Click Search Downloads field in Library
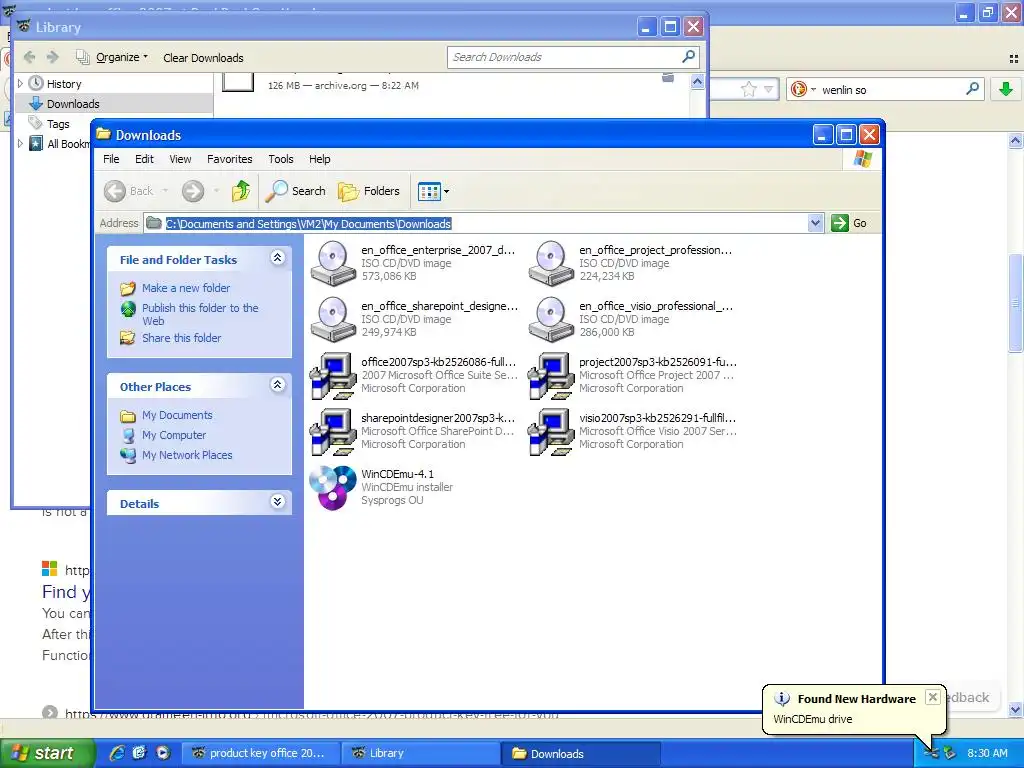The height and width of the screenshot is (768, 1024). coord(573,57)
